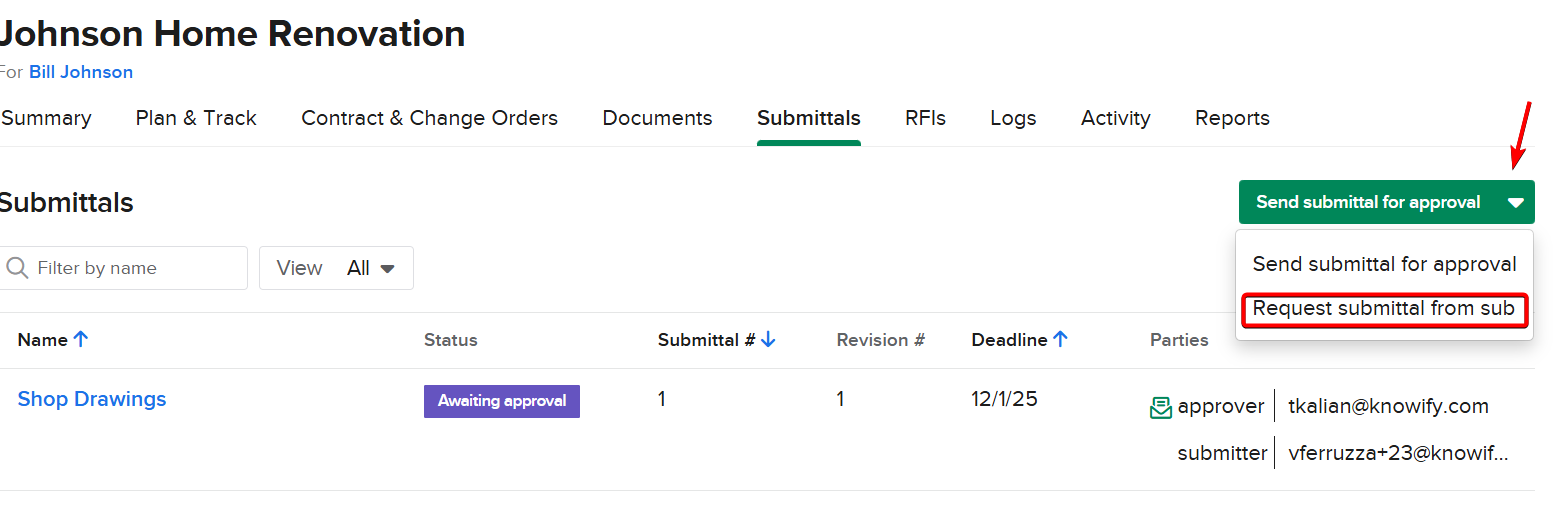The image size is (1567, 519).
Task: Open the View All dropdown
Action: [336, 268]
